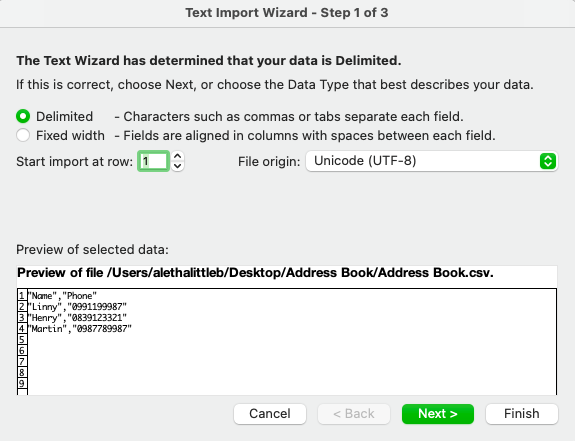Decrease start import row with down arrow
Image resolution: width=575 pixels, height=441 pixels.
[x=177, y=166]
